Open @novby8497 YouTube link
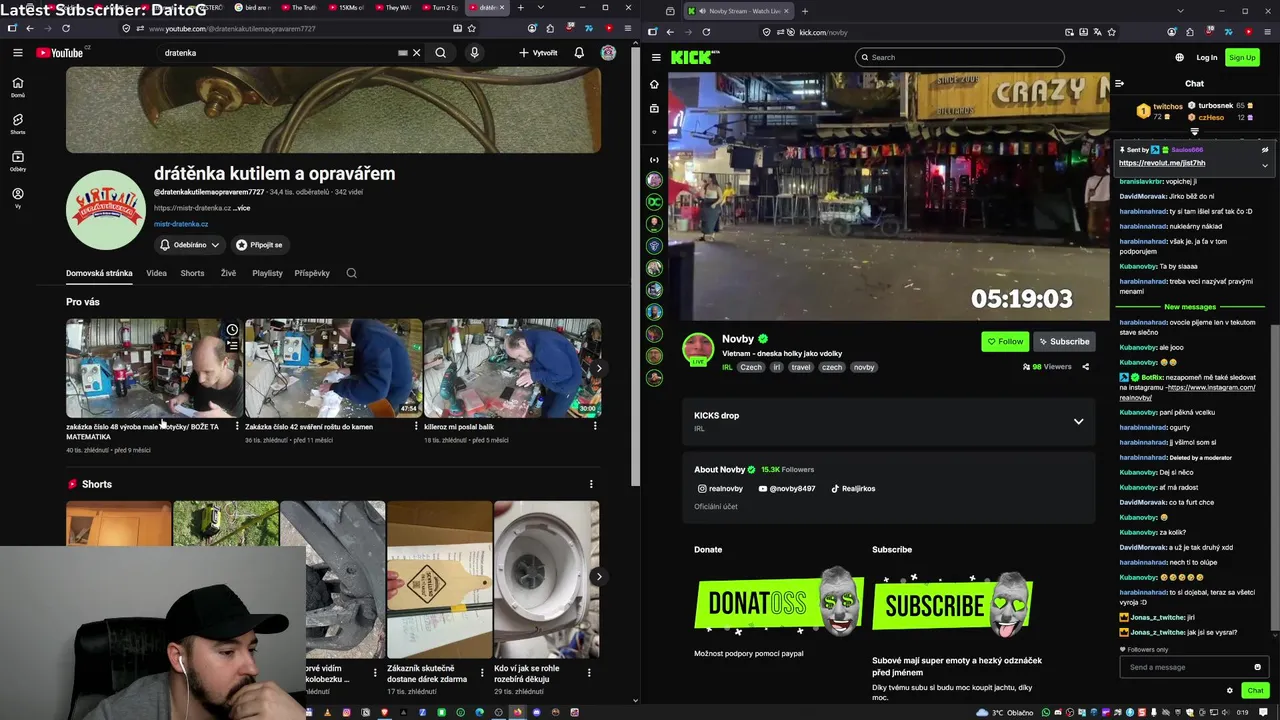1280x720 pixels. pyautogui.click(x=787, y=489)
